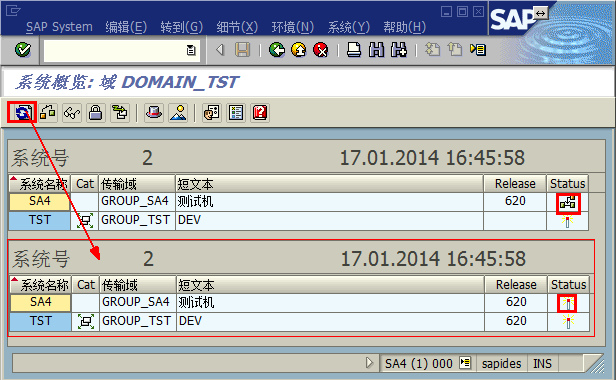Image resolution: width=616 pixels, height=380 pixels.
Task: Click the yellow Exit arrow icon
Action: [x=299, y=50]
